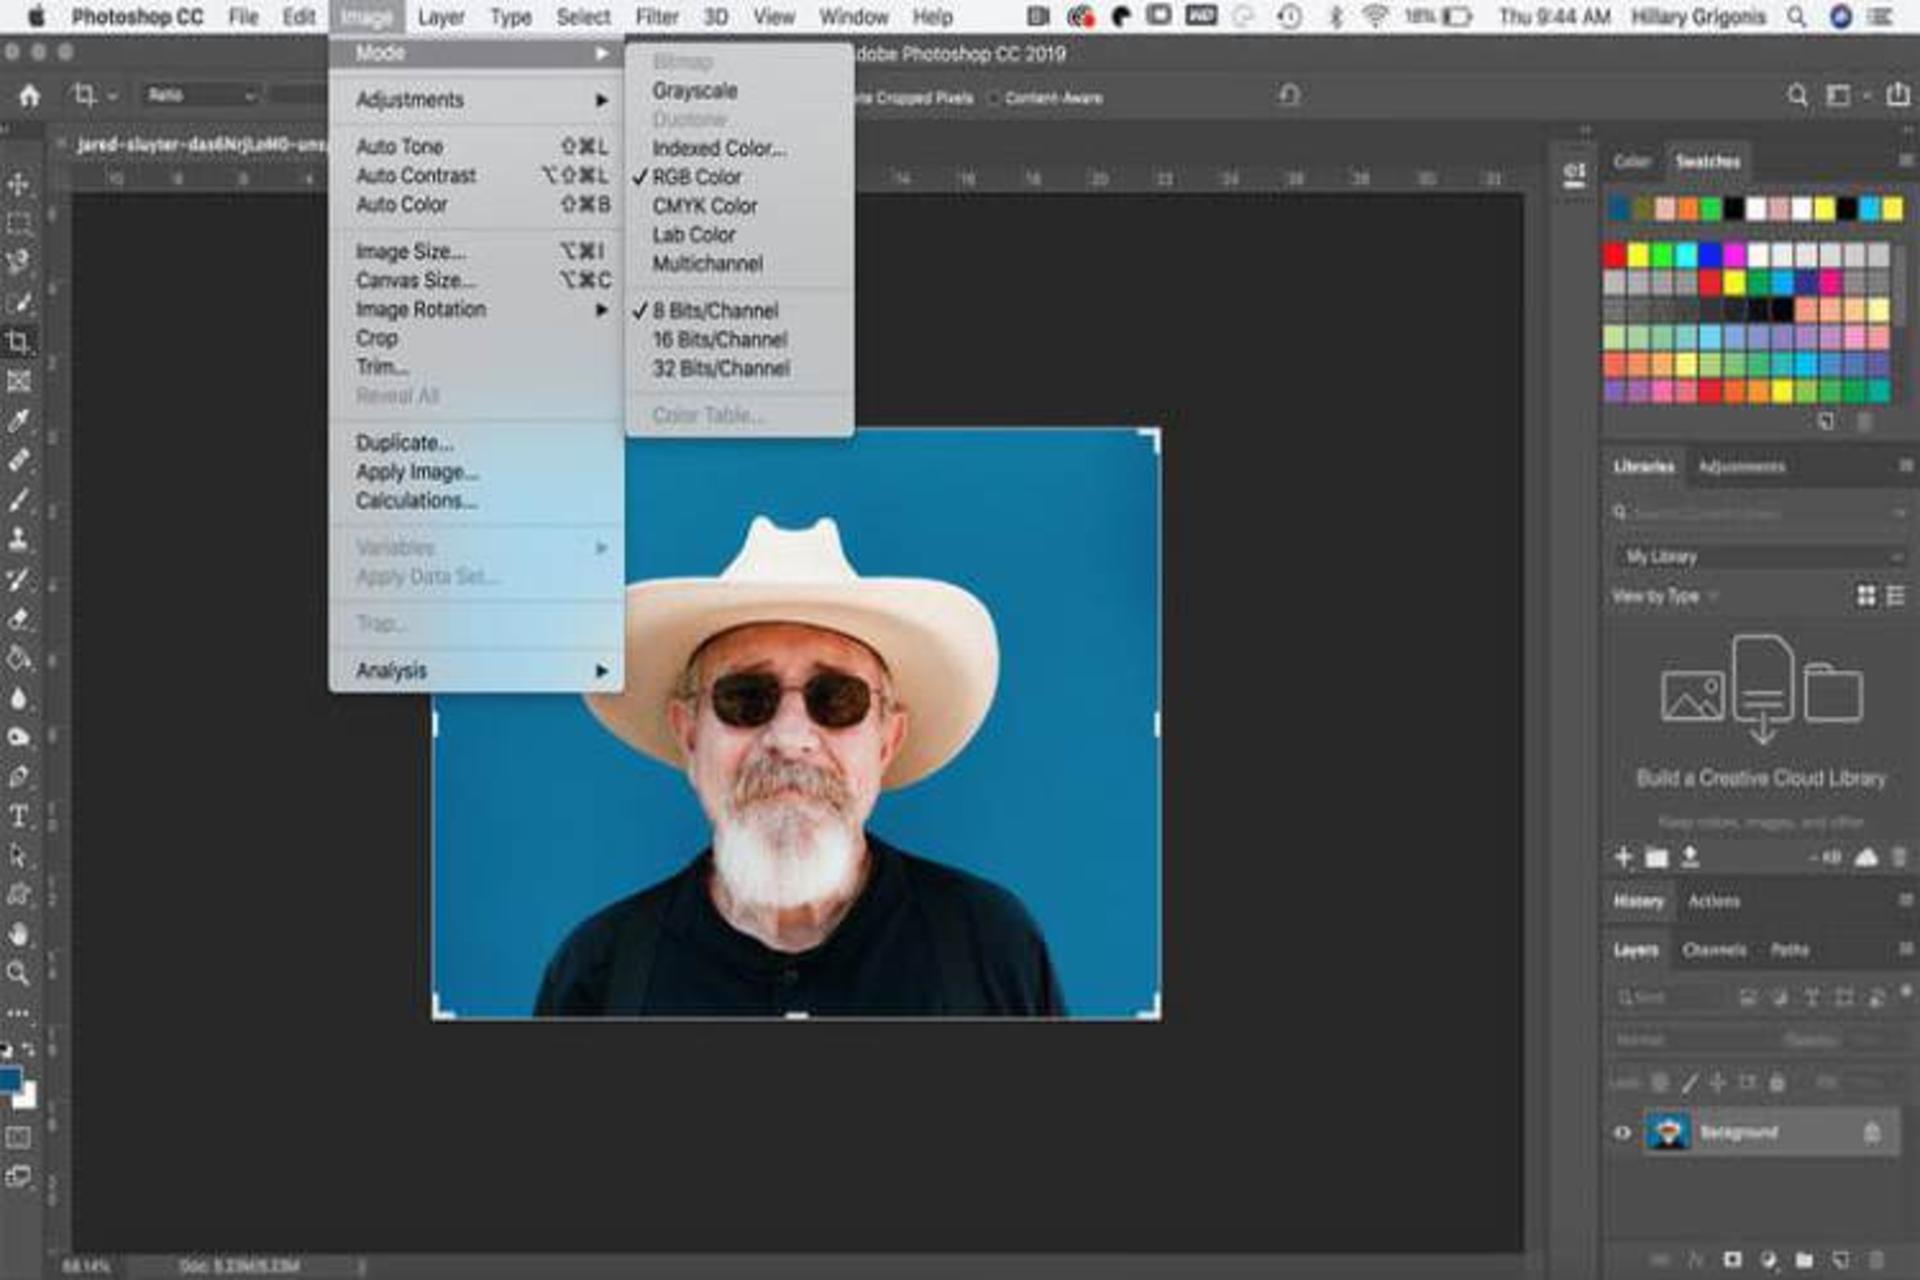Select the Rectangular Marquee tool

(x=18, y=223)
